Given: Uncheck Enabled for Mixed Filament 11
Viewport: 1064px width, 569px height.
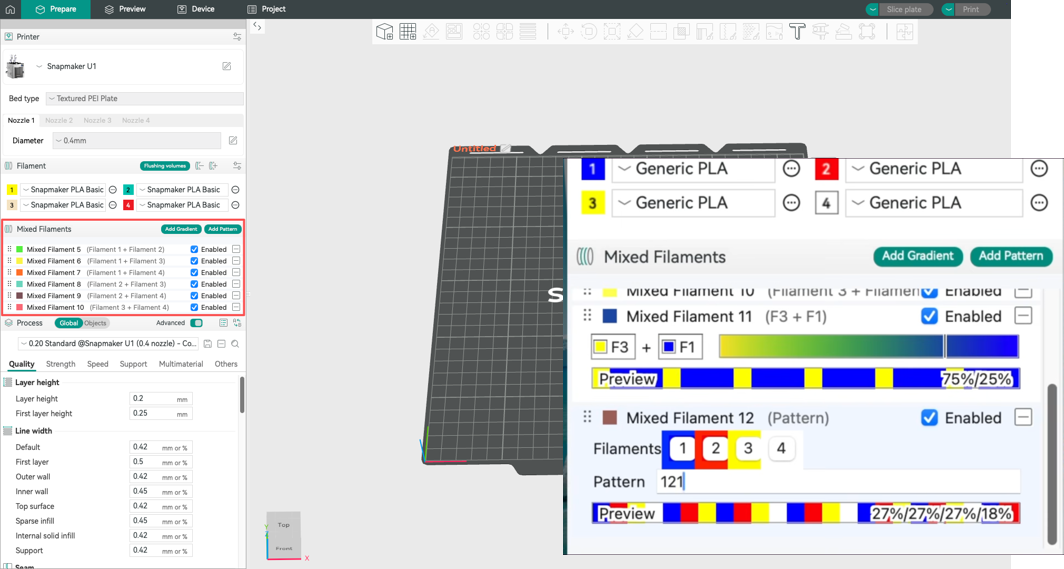Looking at the screenshot, I should click(x=930, y=316).
